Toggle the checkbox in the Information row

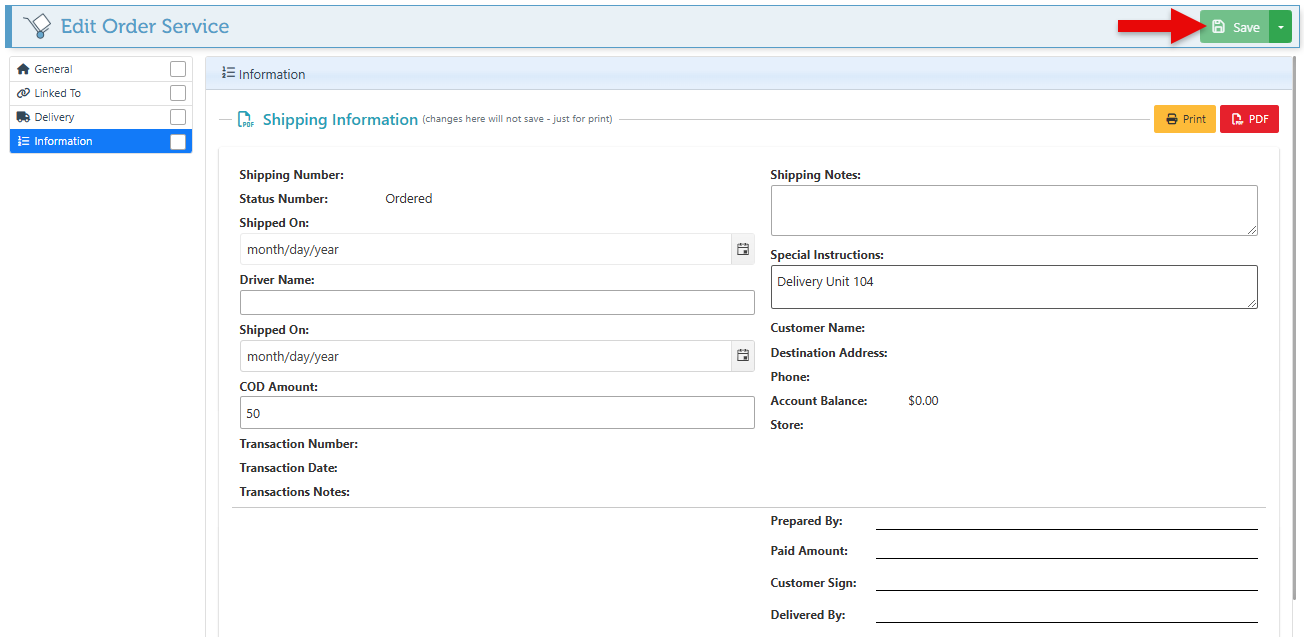[x=178, y=142]
